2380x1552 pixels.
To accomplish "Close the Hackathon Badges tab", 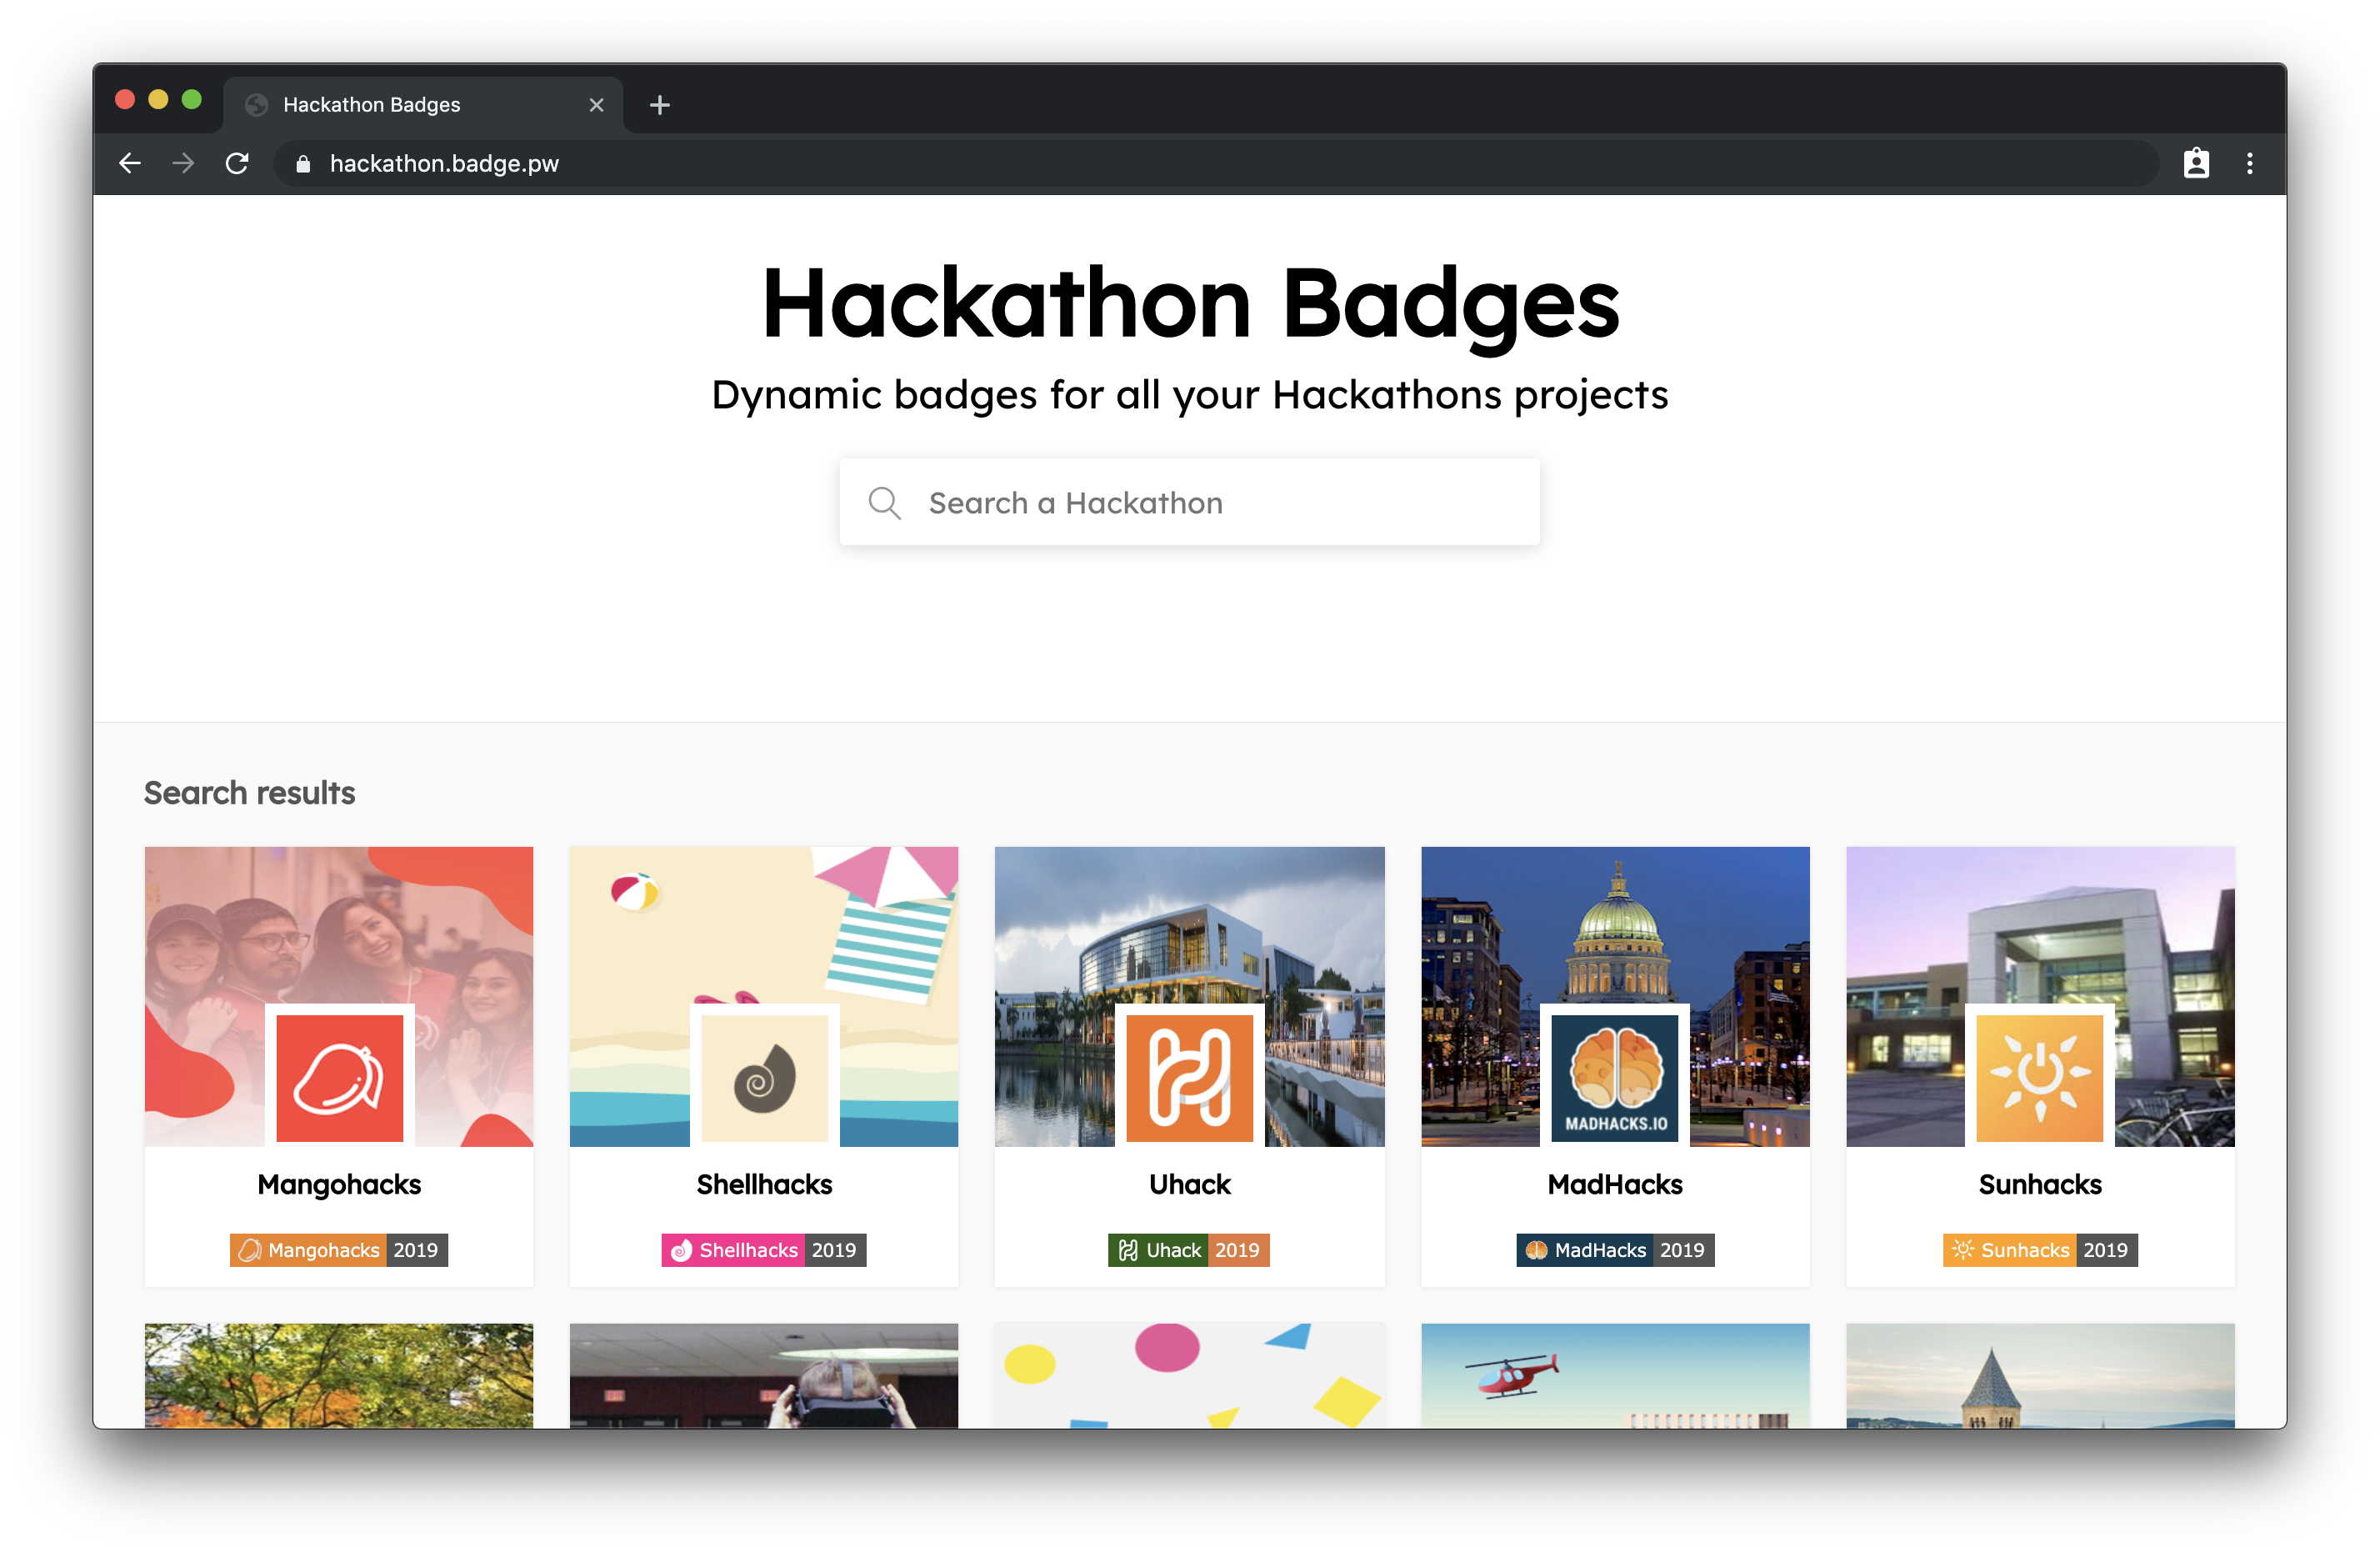I will pos(596,105).
